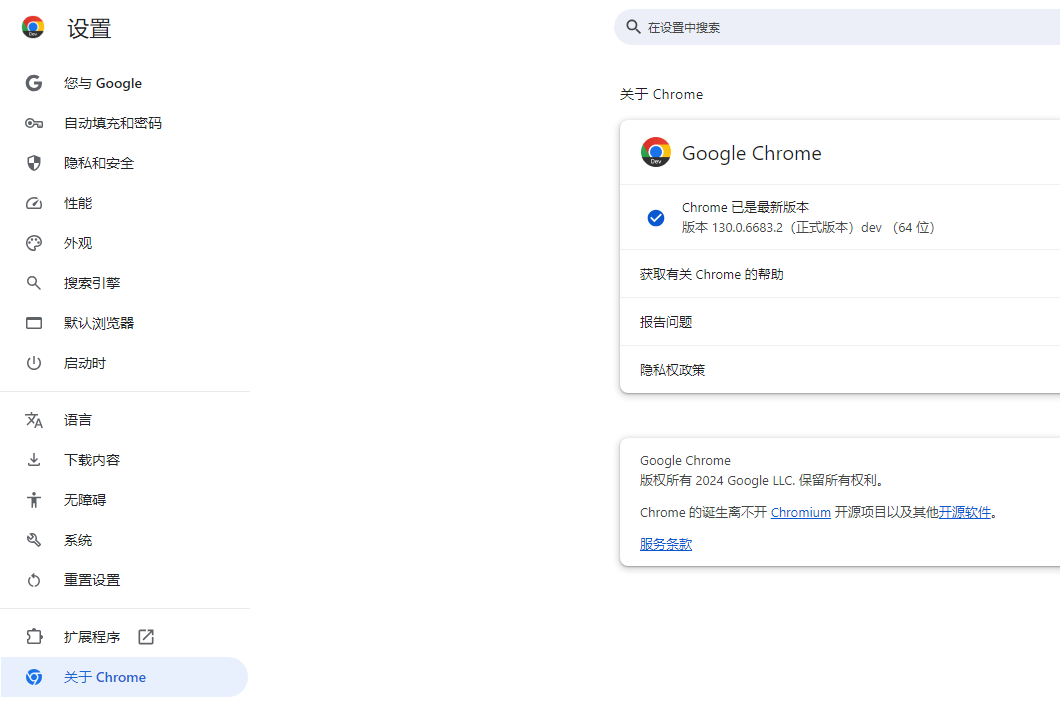Open the Chromium project link
This screenshot has height=712, width=1060.
click(x=800, y=512)
